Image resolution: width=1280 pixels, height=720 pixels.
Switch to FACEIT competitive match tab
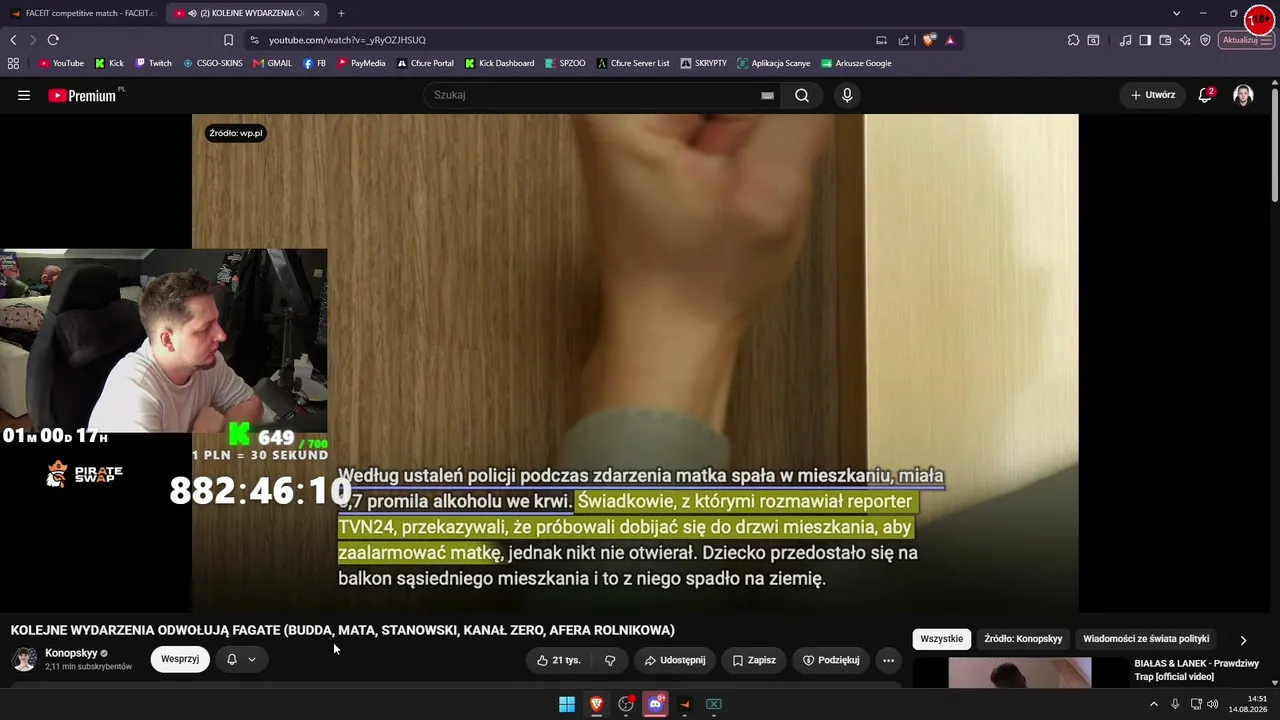click(x=83, y=13)
